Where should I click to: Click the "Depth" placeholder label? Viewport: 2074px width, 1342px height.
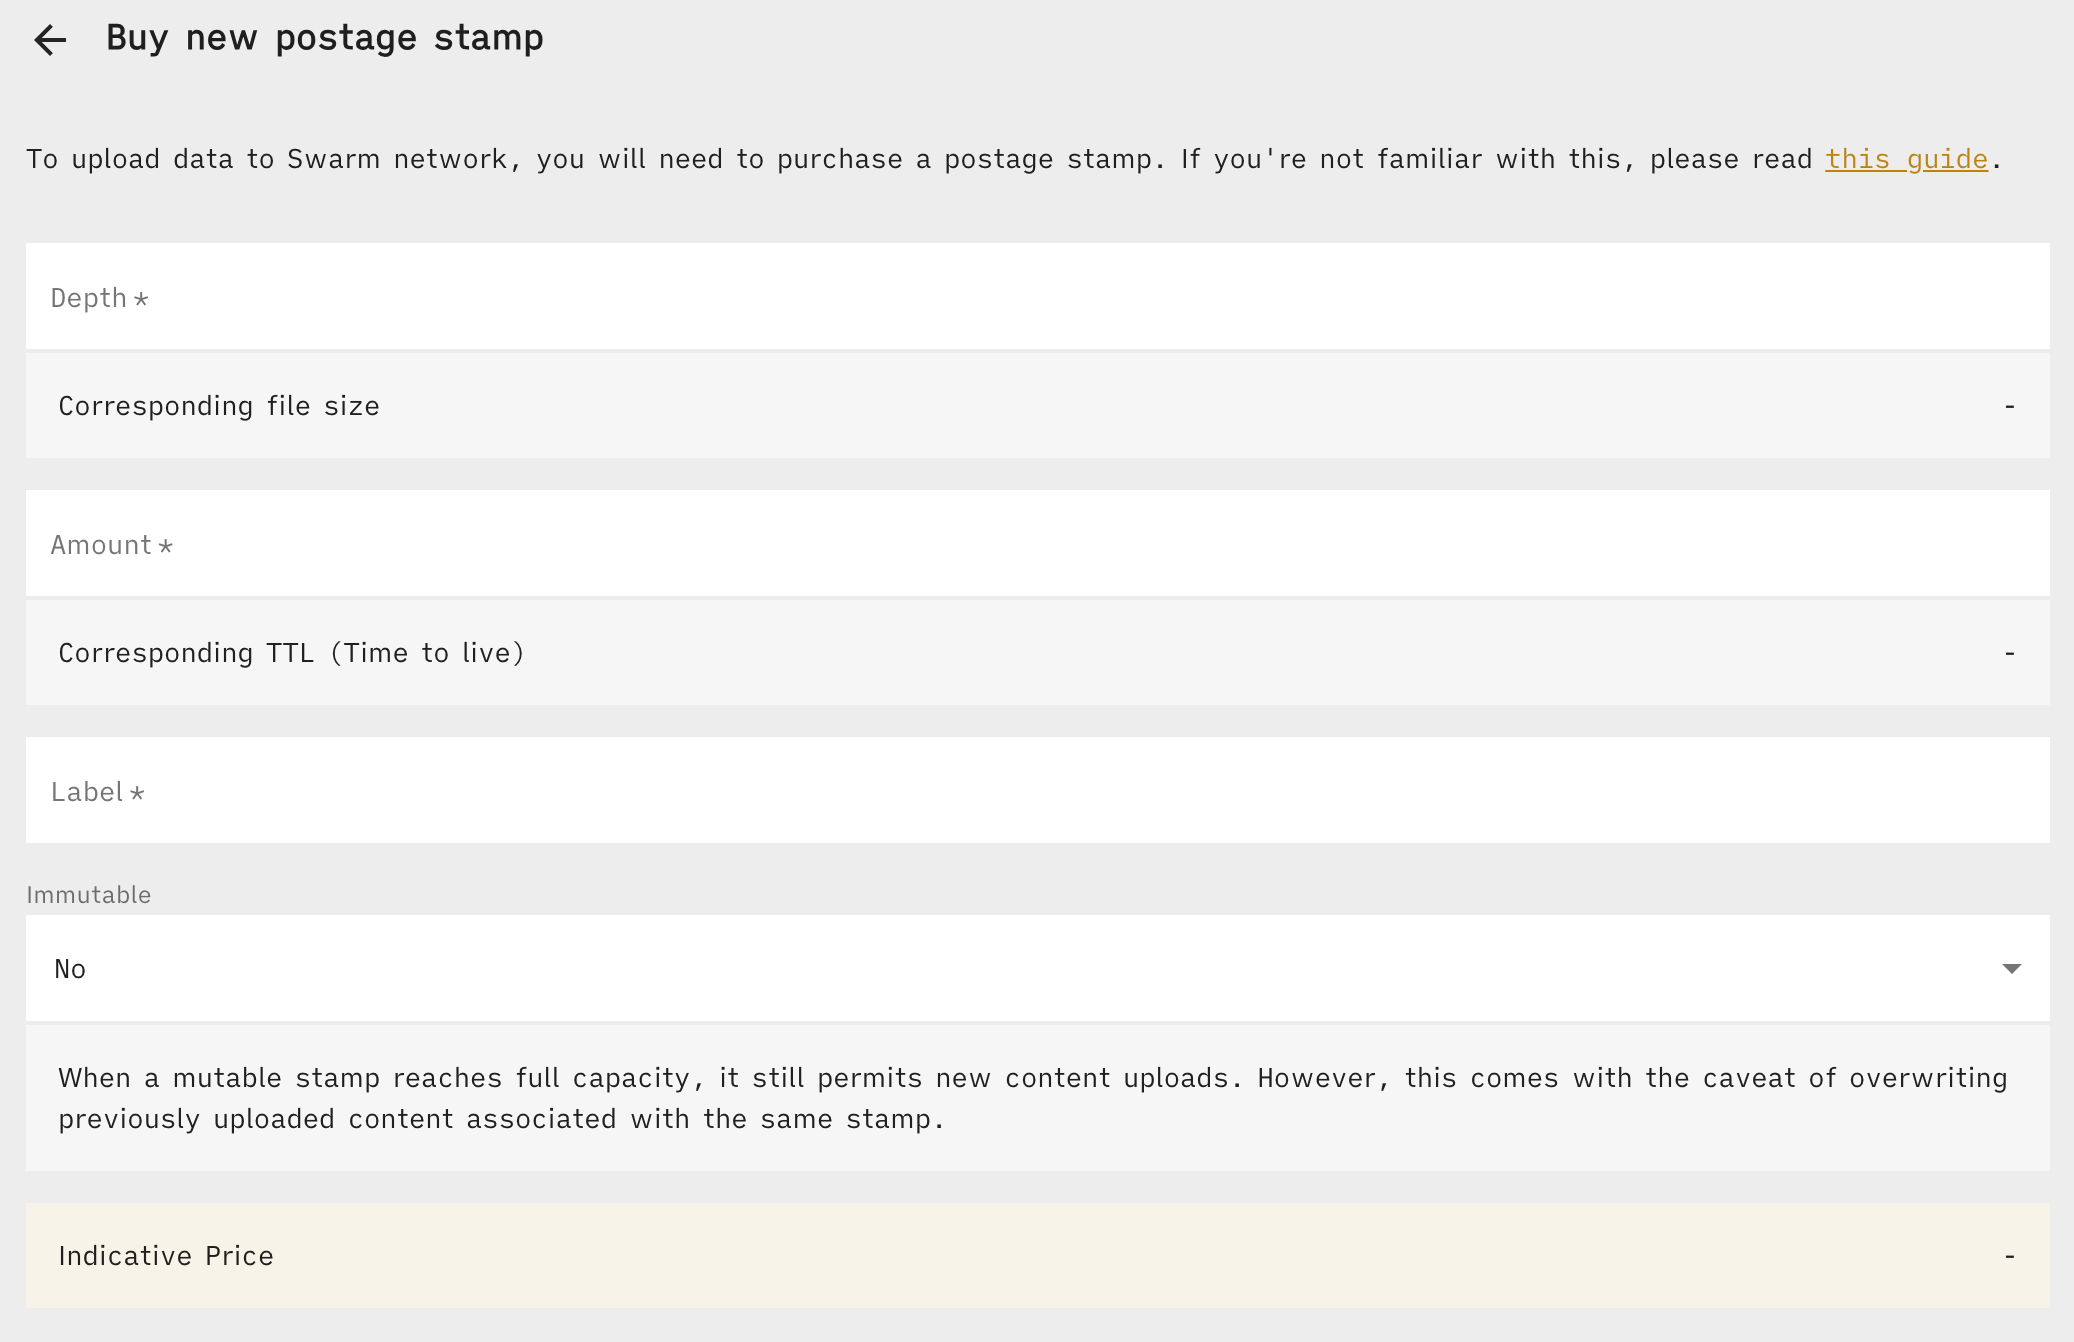(x=90, y=298)
